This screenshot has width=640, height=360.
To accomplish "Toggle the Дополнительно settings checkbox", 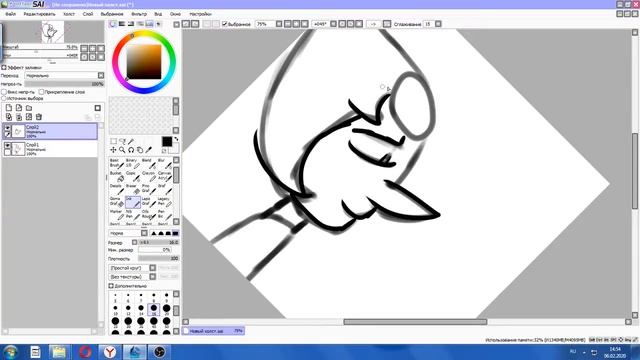I will pos(111,286).
